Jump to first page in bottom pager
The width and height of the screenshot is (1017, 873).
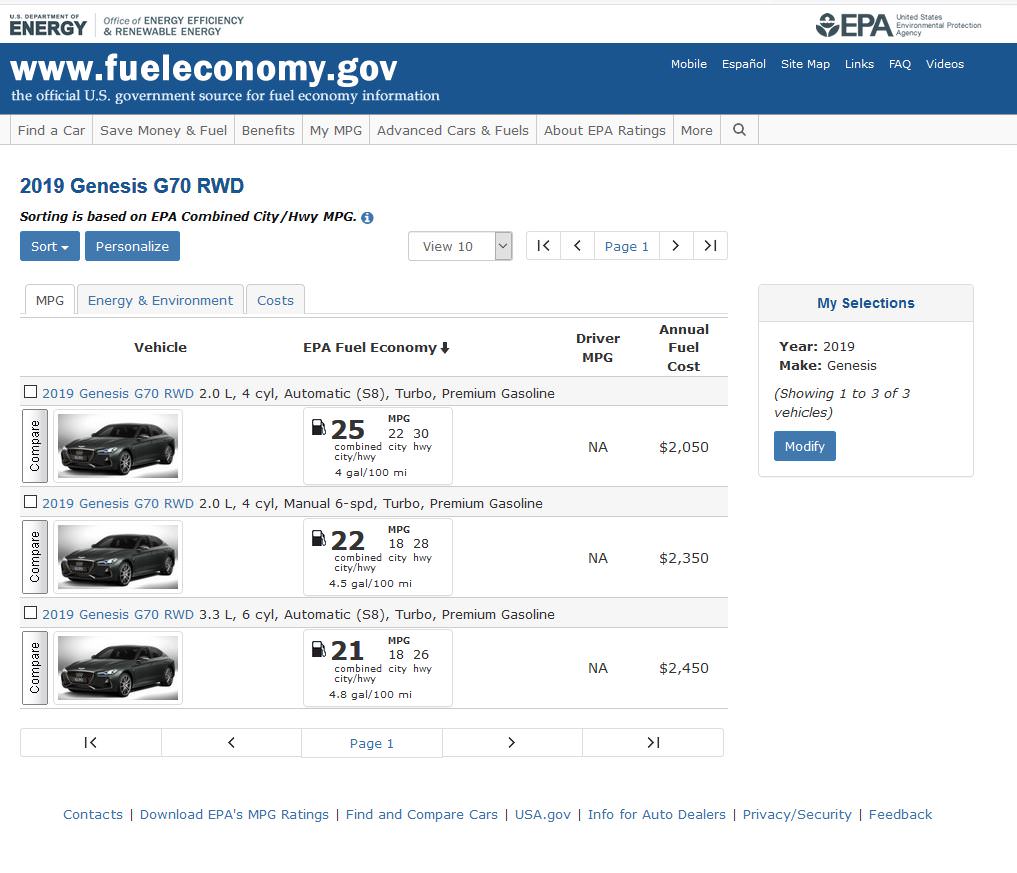[91, 743]
